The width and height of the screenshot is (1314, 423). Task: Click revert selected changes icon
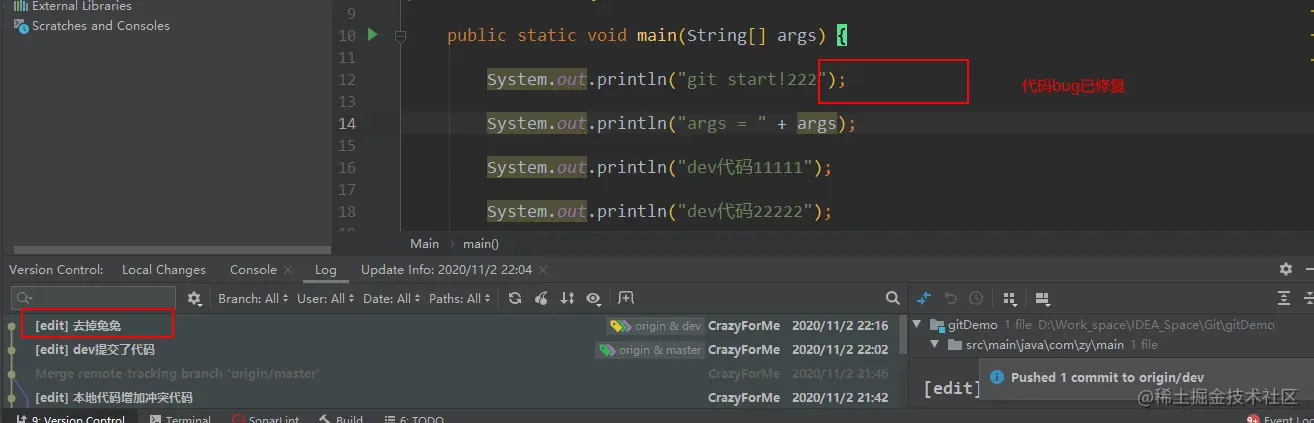click(950, 298)
